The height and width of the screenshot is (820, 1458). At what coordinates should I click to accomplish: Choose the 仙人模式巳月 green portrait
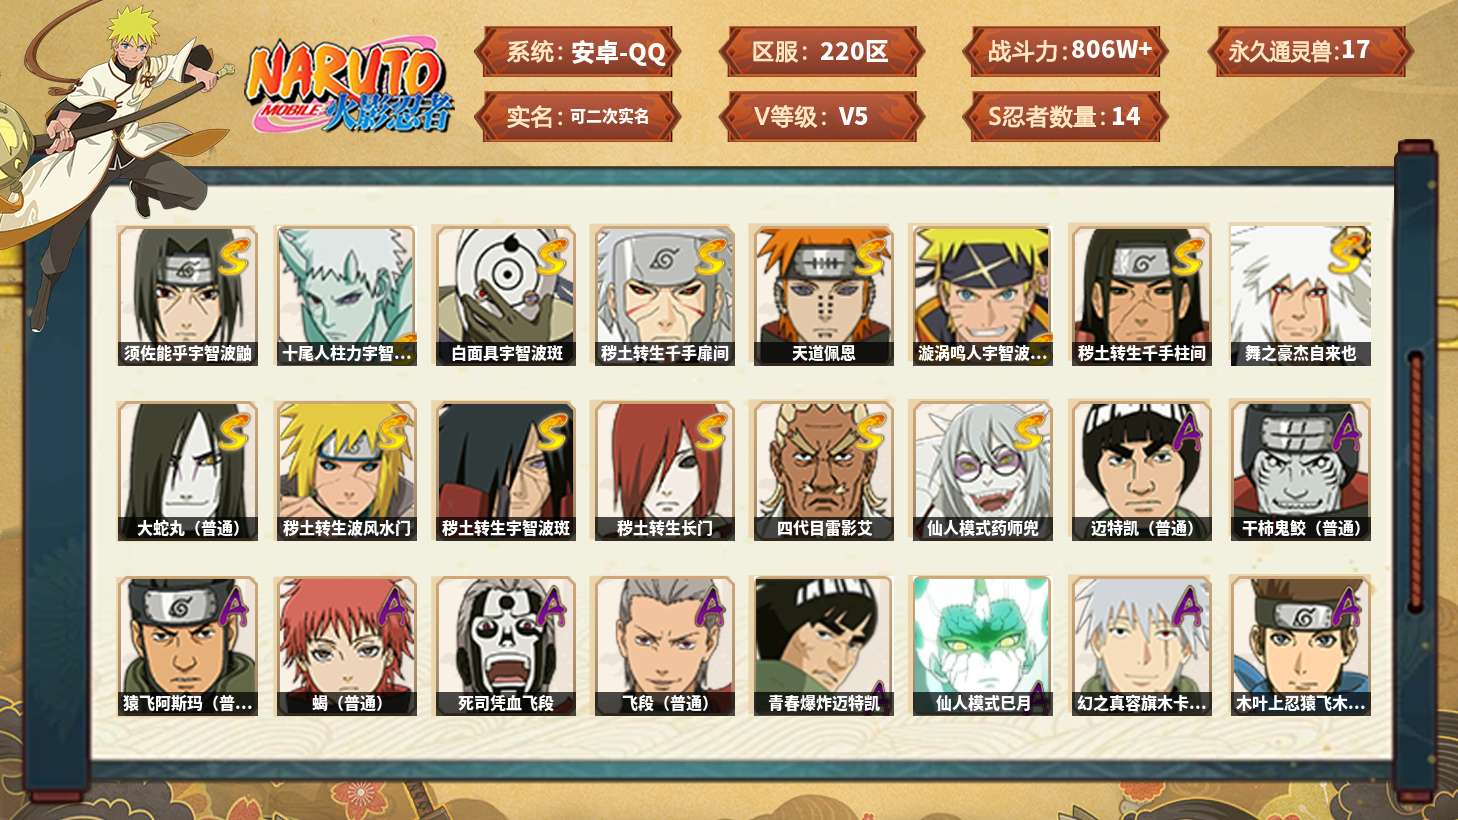pyautogui.click(x=982, y=646)
